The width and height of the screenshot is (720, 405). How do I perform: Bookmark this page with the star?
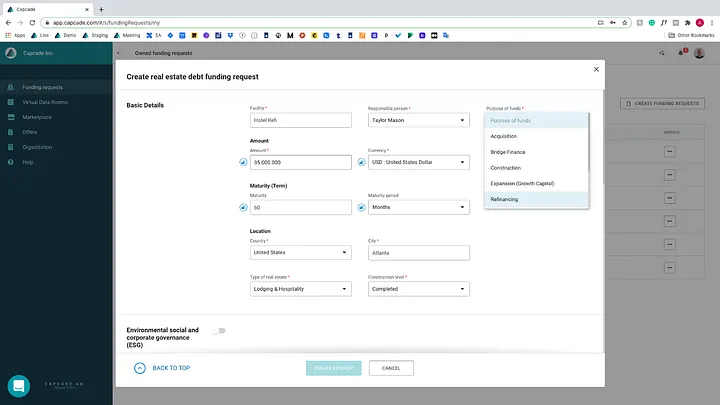(x=624, y=22)
